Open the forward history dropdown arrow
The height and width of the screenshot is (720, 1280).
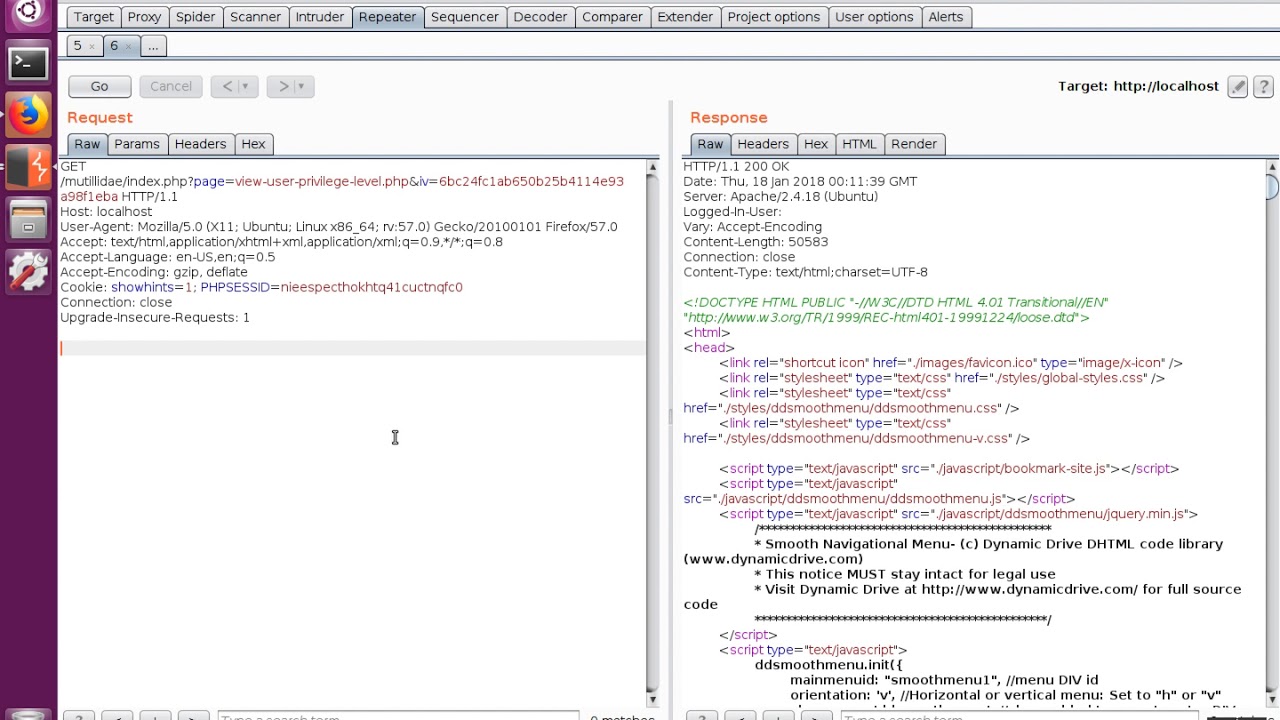point(301,86)
